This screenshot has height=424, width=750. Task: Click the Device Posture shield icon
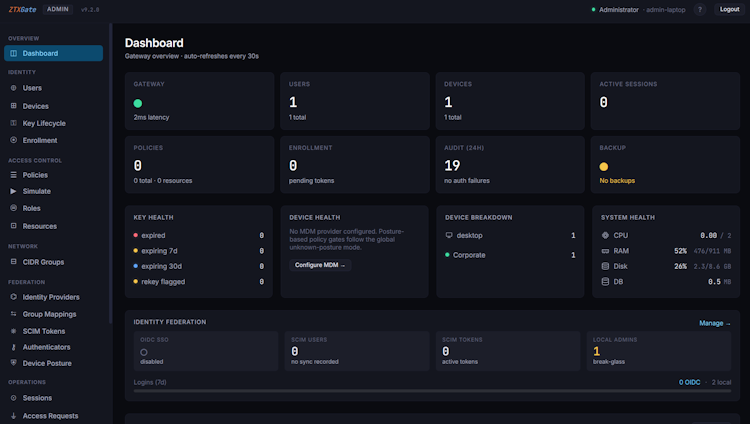13,363
